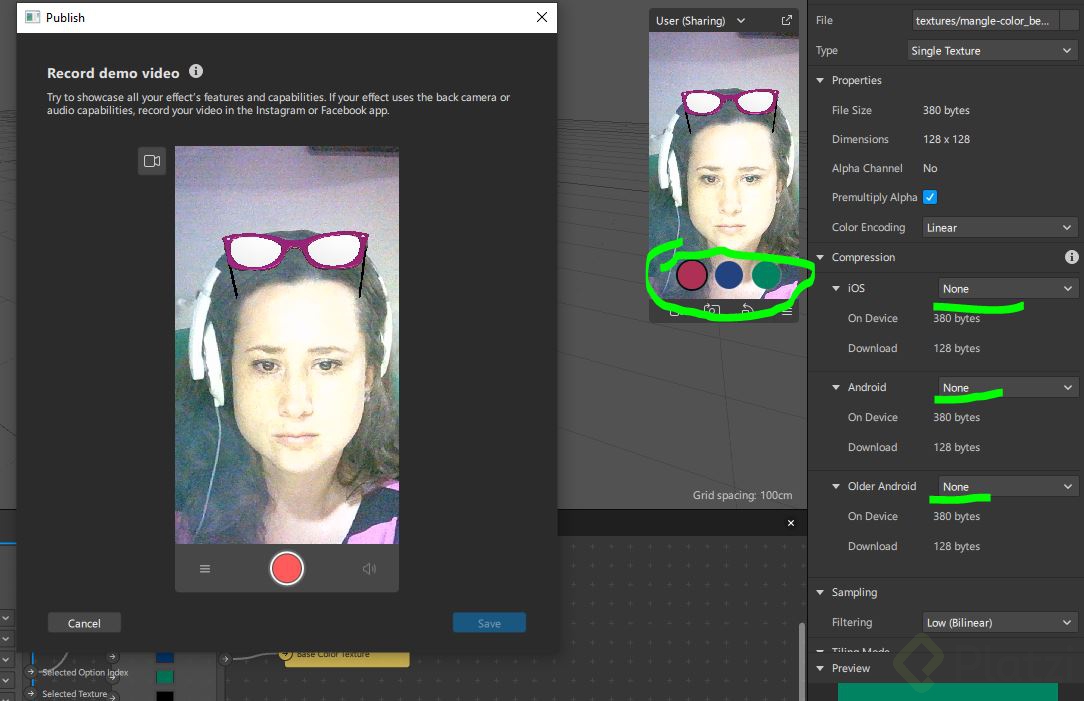The image size is (1084, 701).
Task: Open the iOS compression None dropdown
Action: pyautogui.click(x=1007, y=289)
